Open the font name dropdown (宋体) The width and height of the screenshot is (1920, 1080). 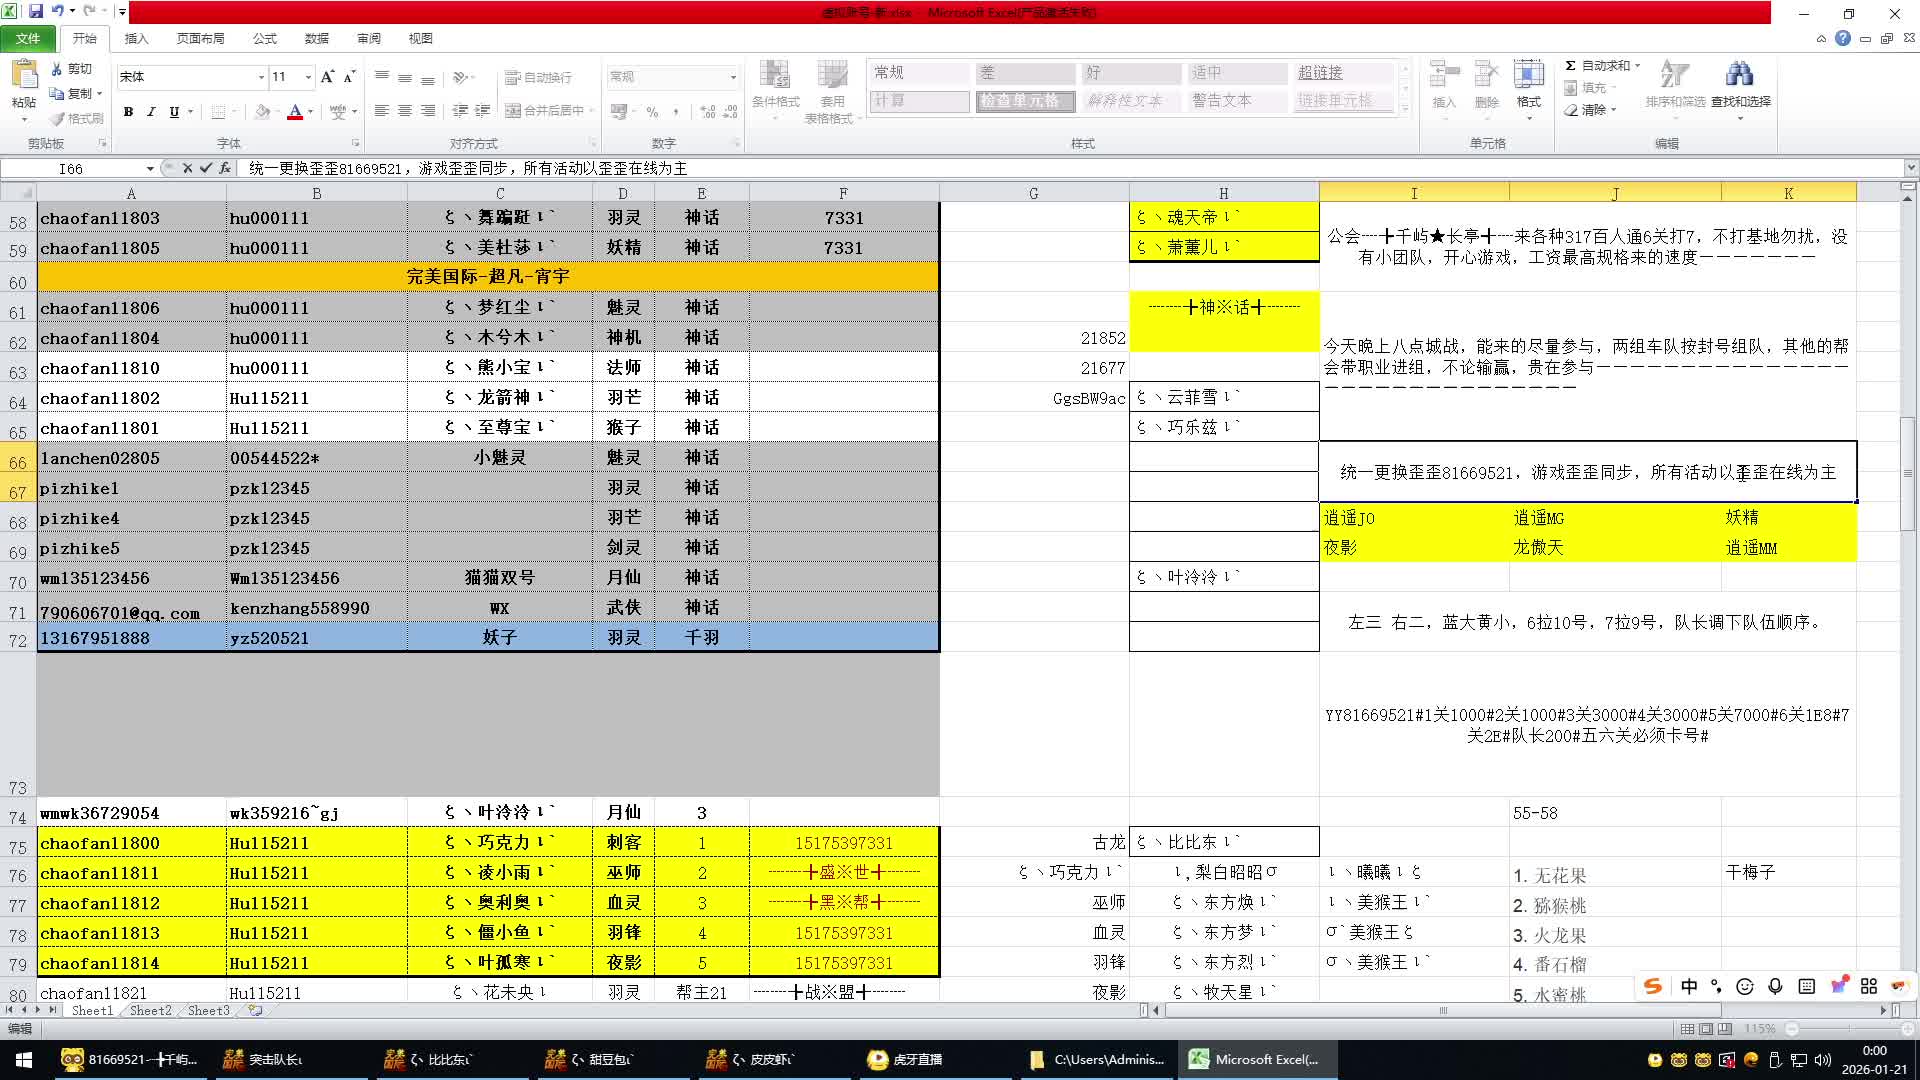(261, 77)
